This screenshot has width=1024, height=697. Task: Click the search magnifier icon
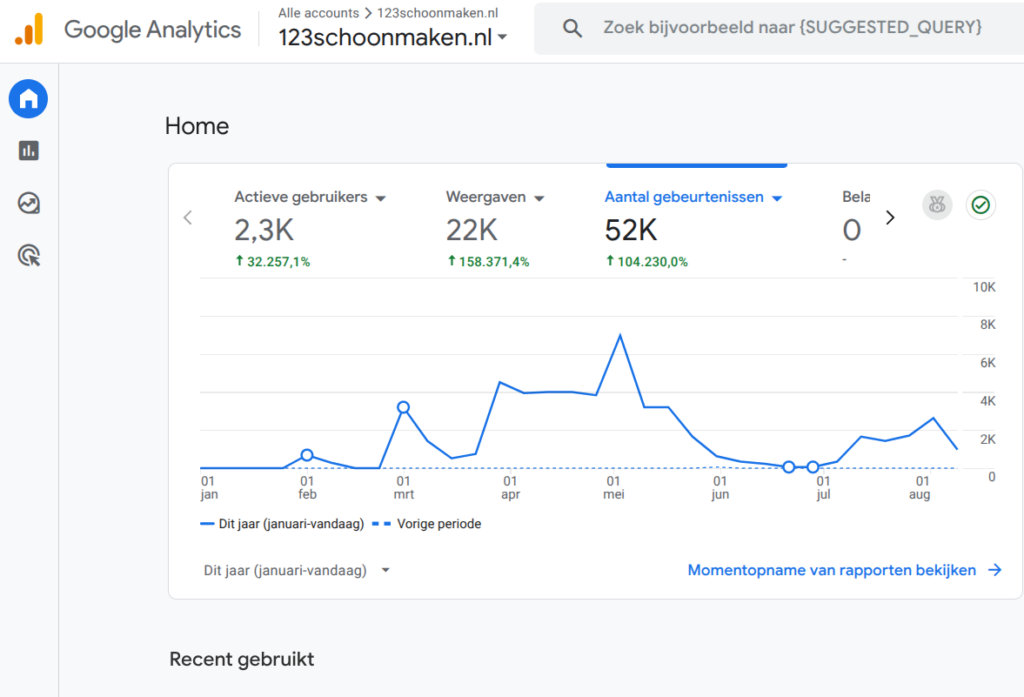tap(572, 28)
